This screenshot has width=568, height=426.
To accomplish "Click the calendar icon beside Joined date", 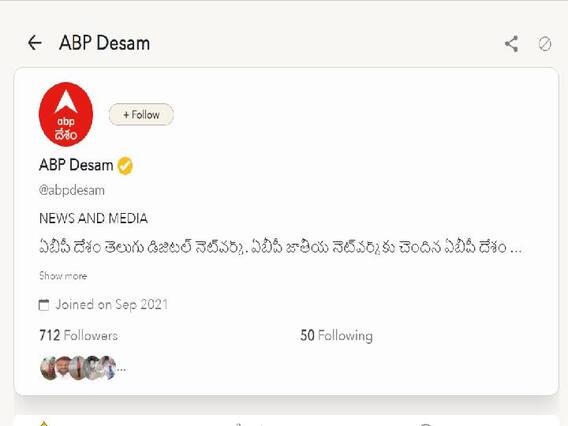I will tap(43, 305).
